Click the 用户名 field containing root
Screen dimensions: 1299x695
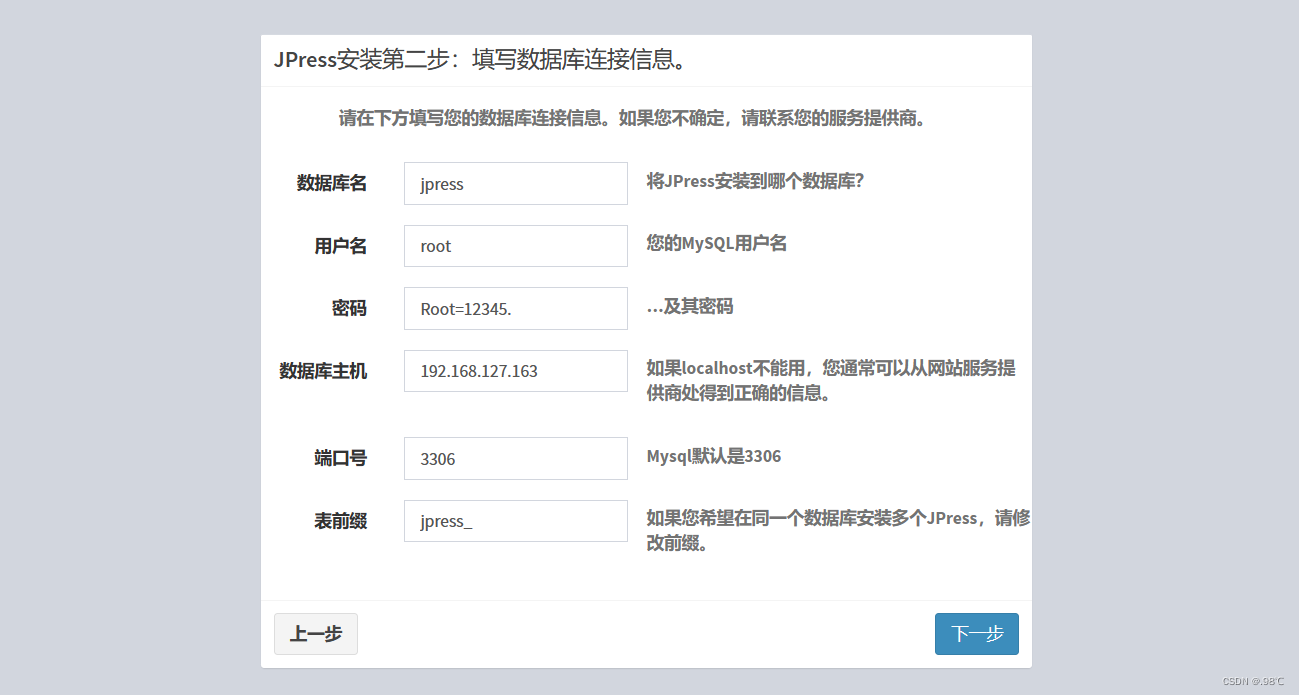[516, 246]
